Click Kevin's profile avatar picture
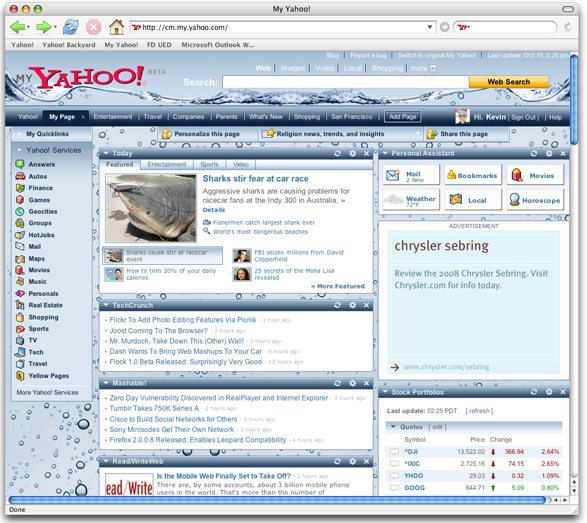587x523 pixels. click(462, 117)
